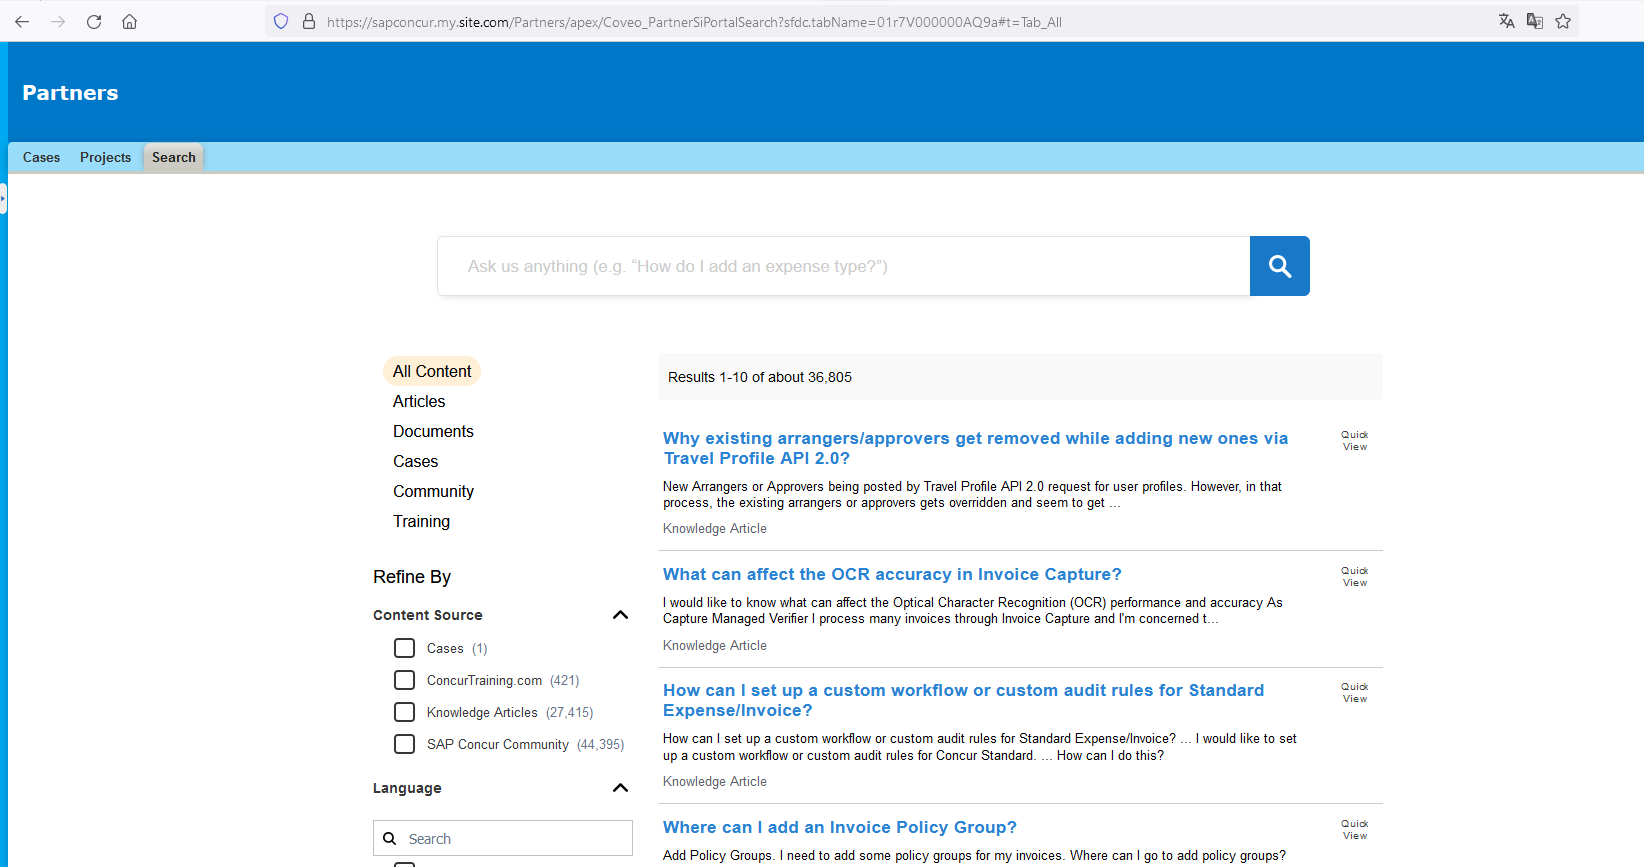Click the blue magnifier search button
The height and width of the screenshot is (867, 1644).
[1279, 266]
